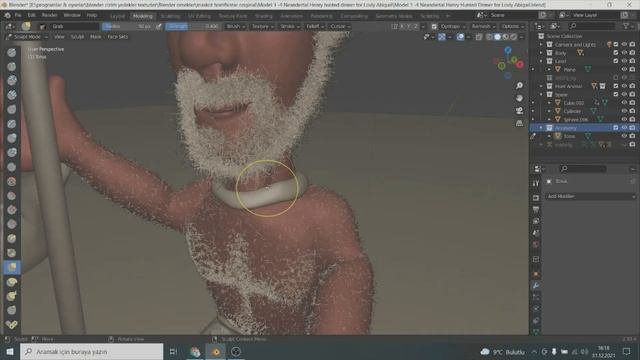Open the Face Sets menu
This screenshot has width=640, height=360.
pos(118,37)
